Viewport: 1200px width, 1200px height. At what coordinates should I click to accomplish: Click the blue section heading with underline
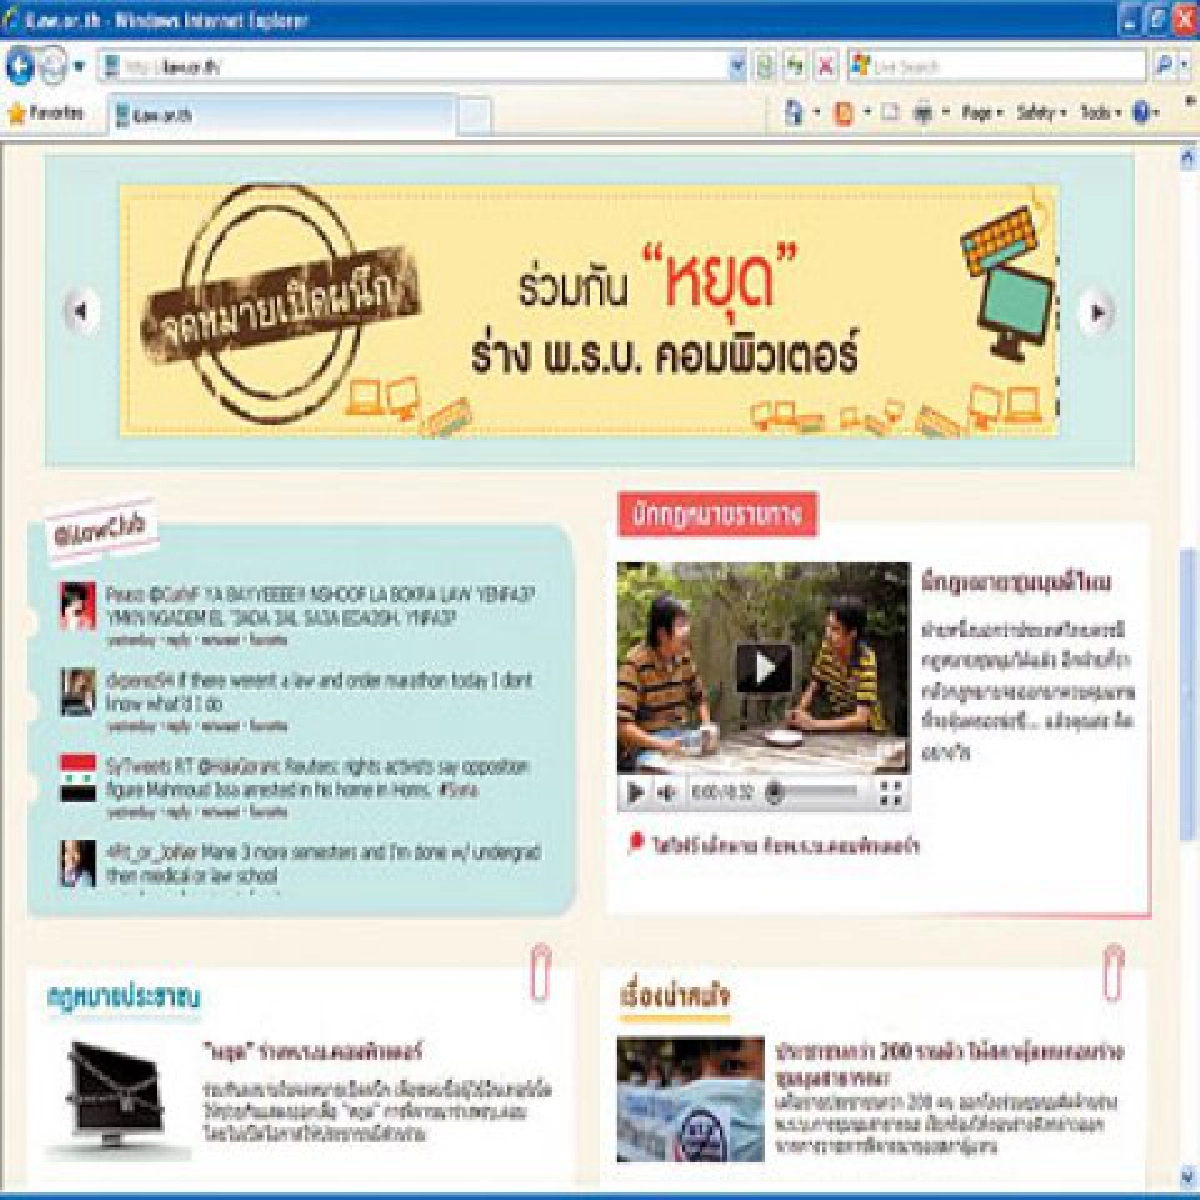[x=123, y=998]
